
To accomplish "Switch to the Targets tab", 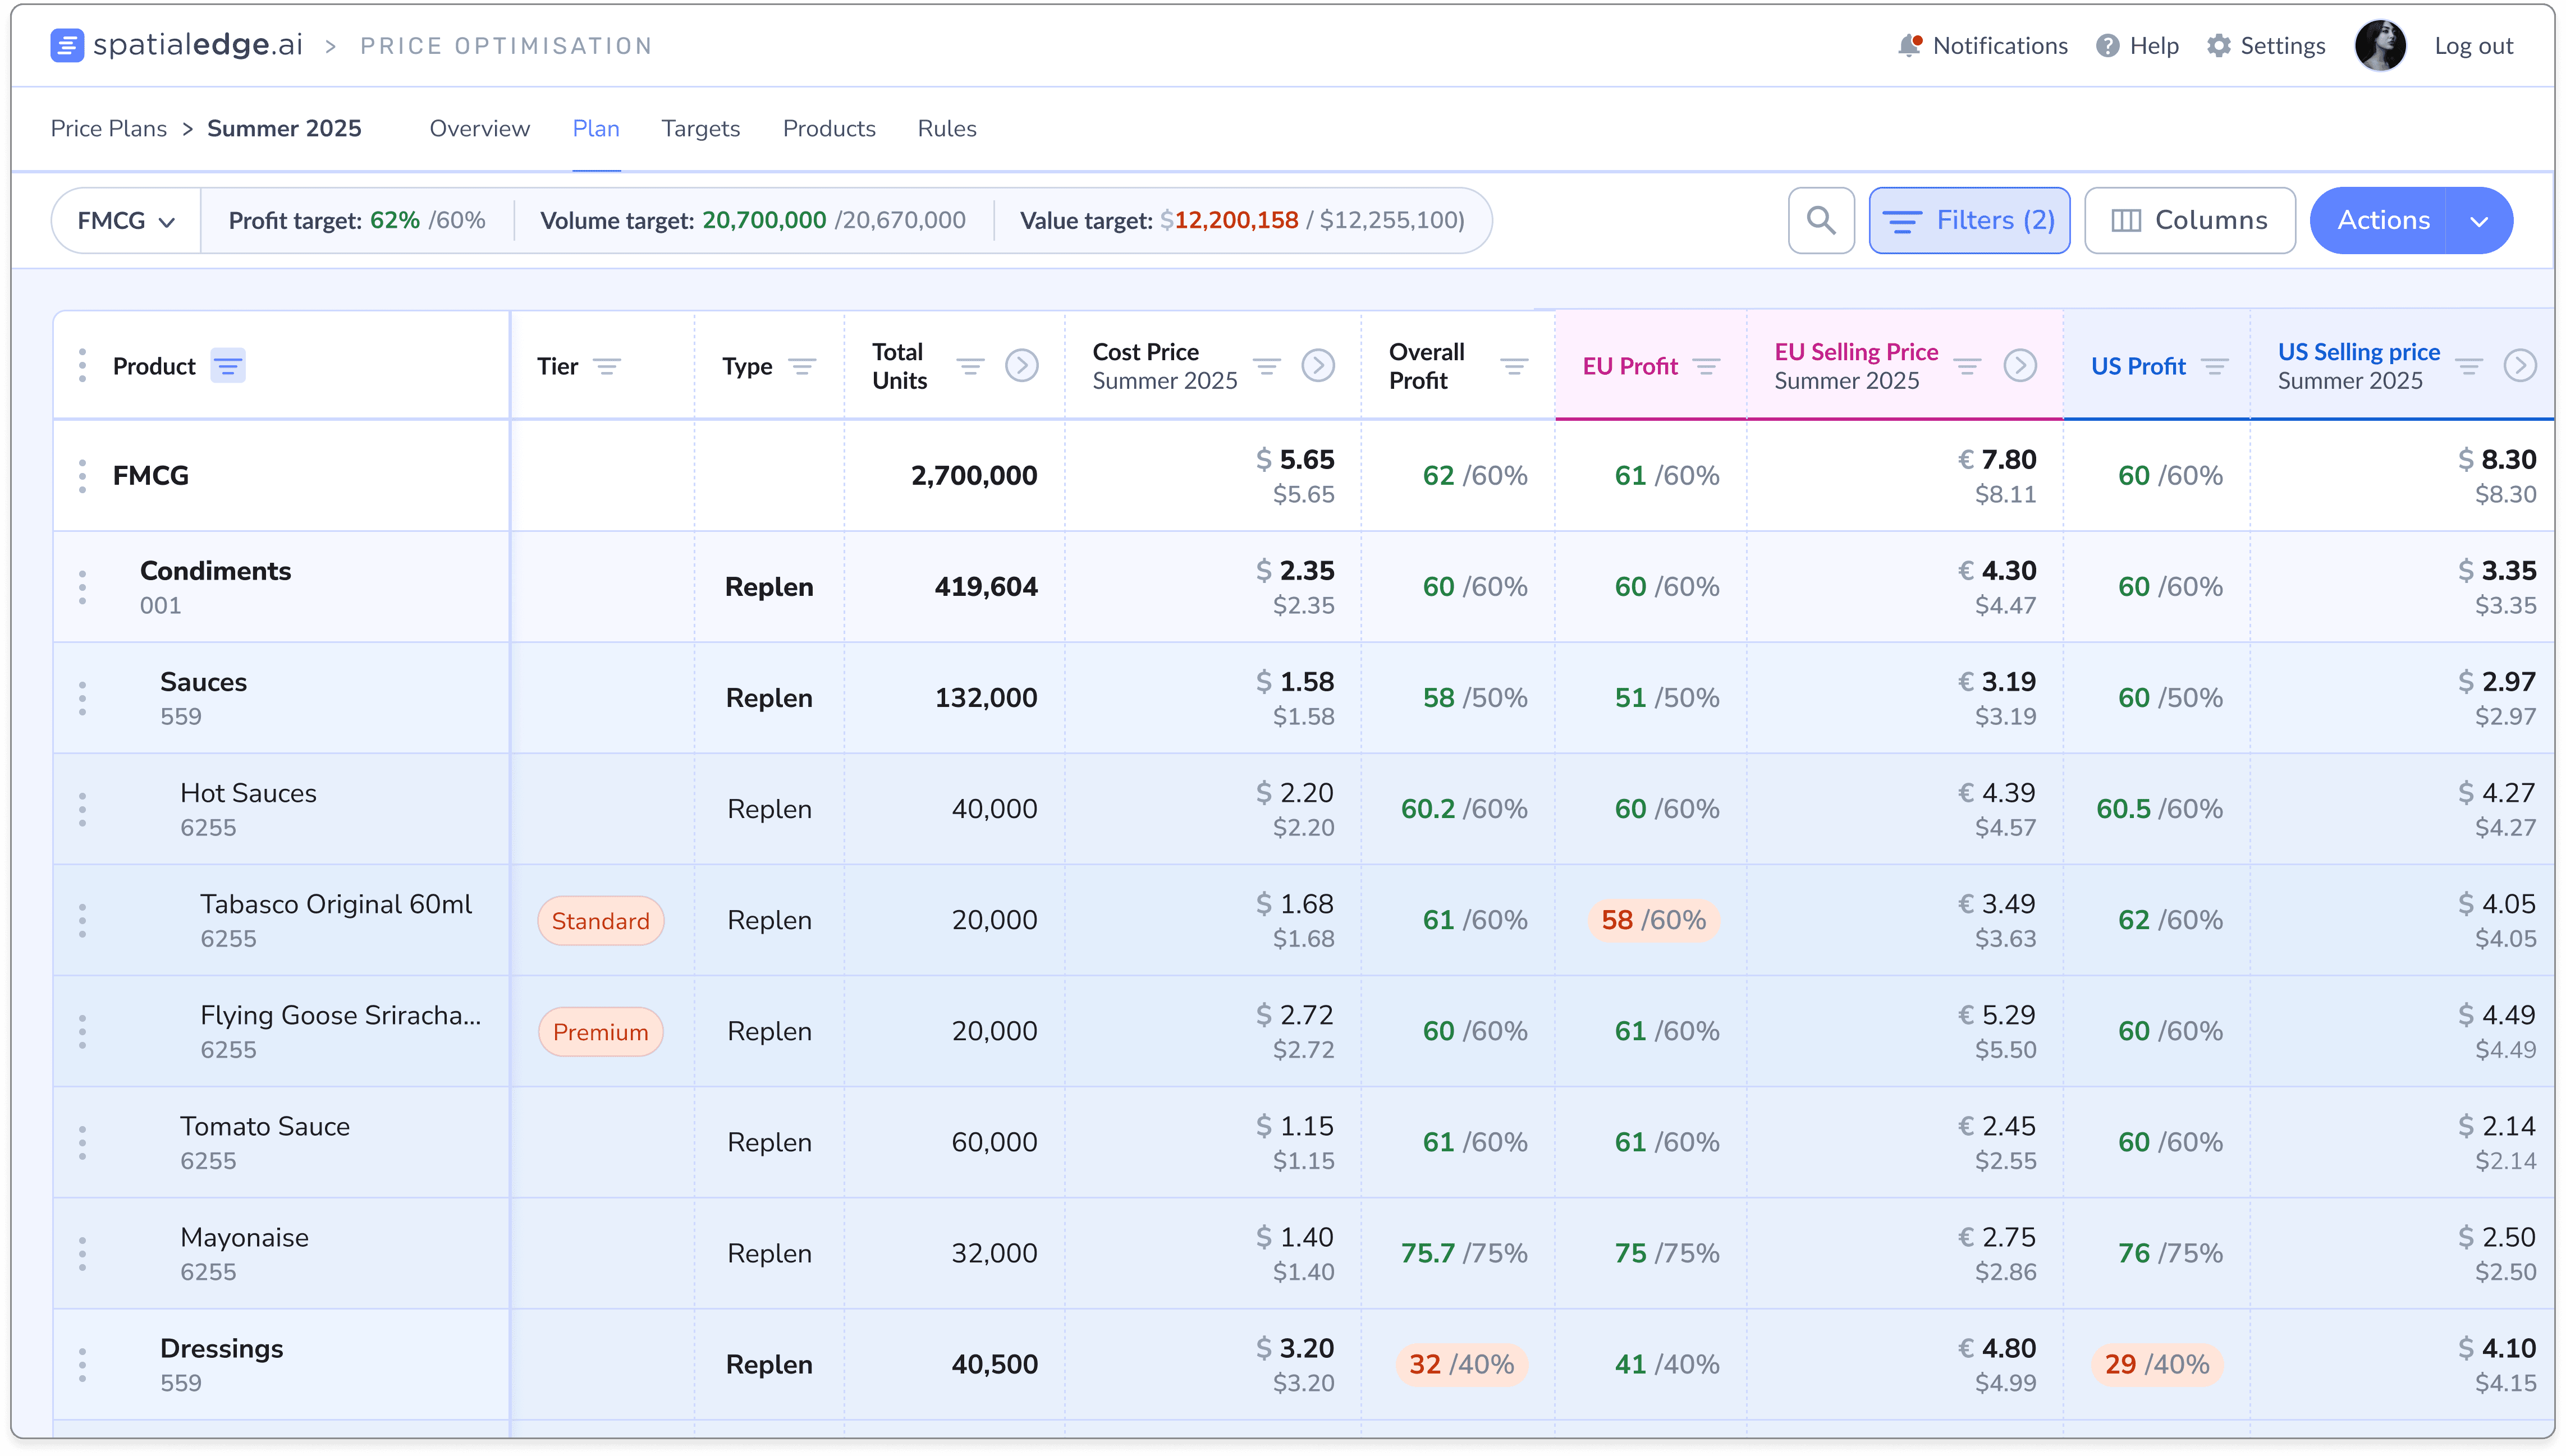I will [x=700, y=129].
